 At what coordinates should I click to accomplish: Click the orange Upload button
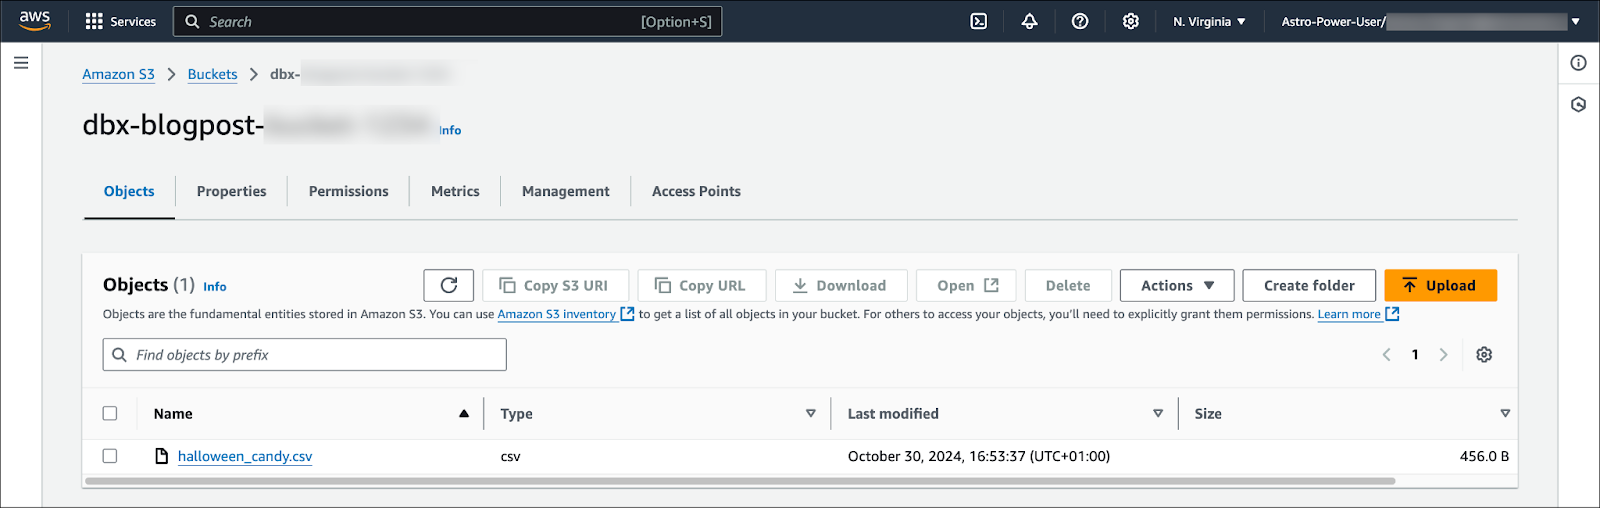pos(1440,285)
